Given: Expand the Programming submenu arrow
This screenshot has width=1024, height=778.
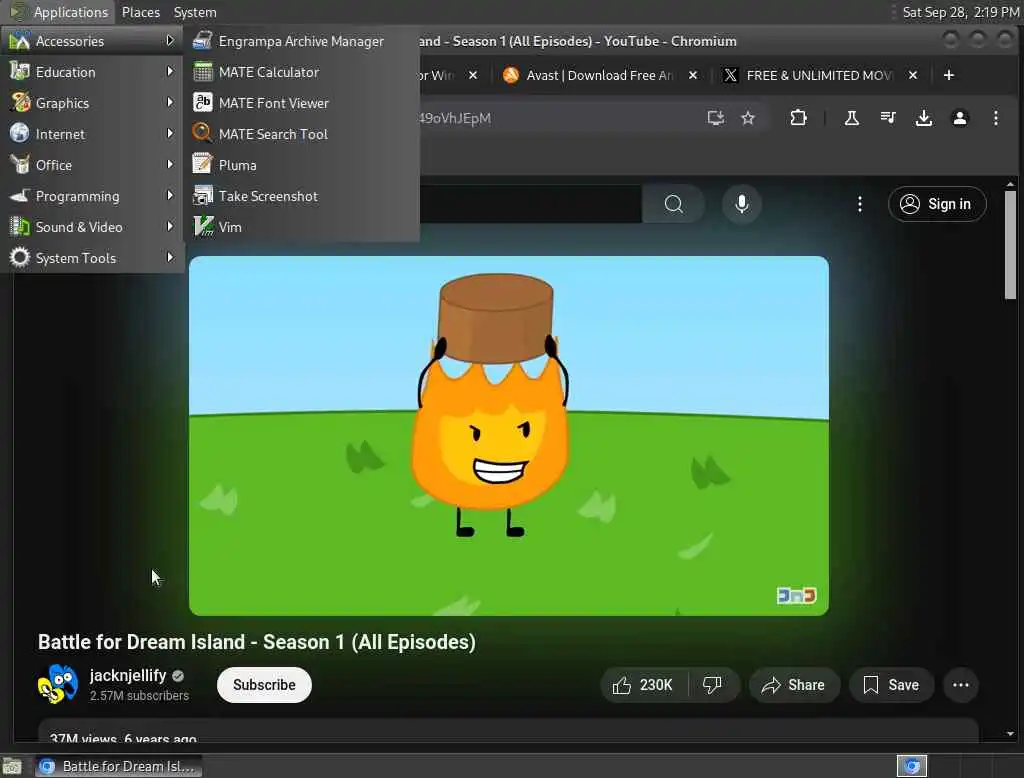Looking at the screenshot, I should click(x=170, y=195).
